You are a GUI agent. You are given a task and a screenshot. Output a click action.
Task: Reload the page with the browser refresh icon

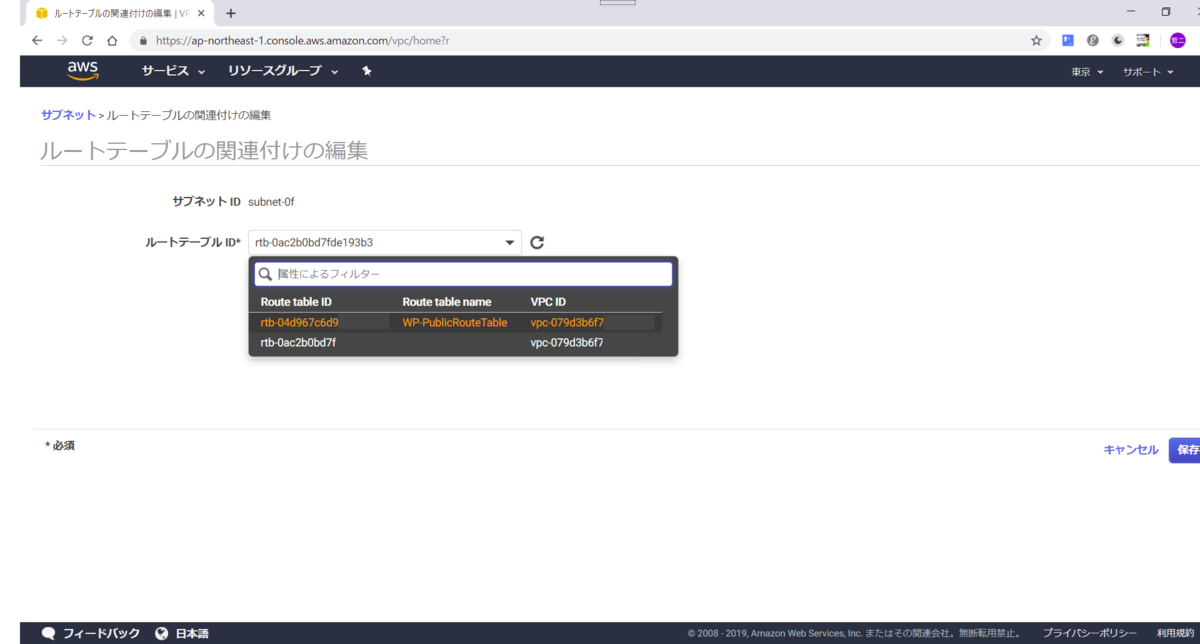click(x=88, y=40)
